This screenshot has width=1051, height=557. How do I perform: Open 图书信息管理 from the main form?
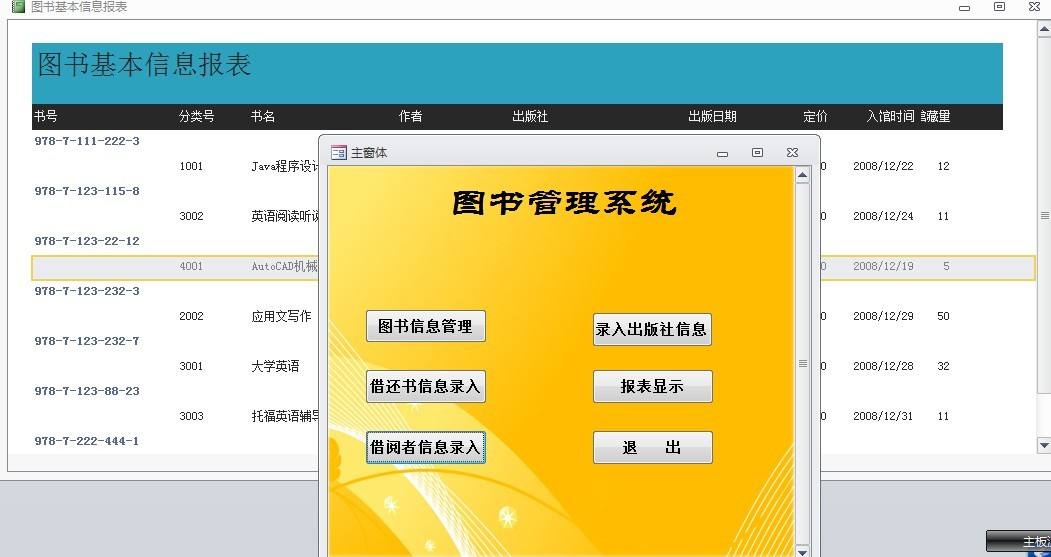[426, 326]
